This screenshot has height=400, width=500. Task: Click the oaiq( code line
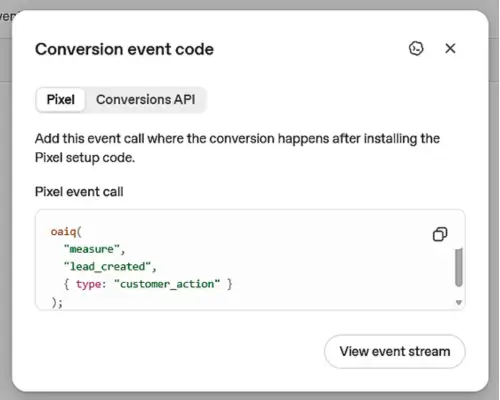click(66, 231)
